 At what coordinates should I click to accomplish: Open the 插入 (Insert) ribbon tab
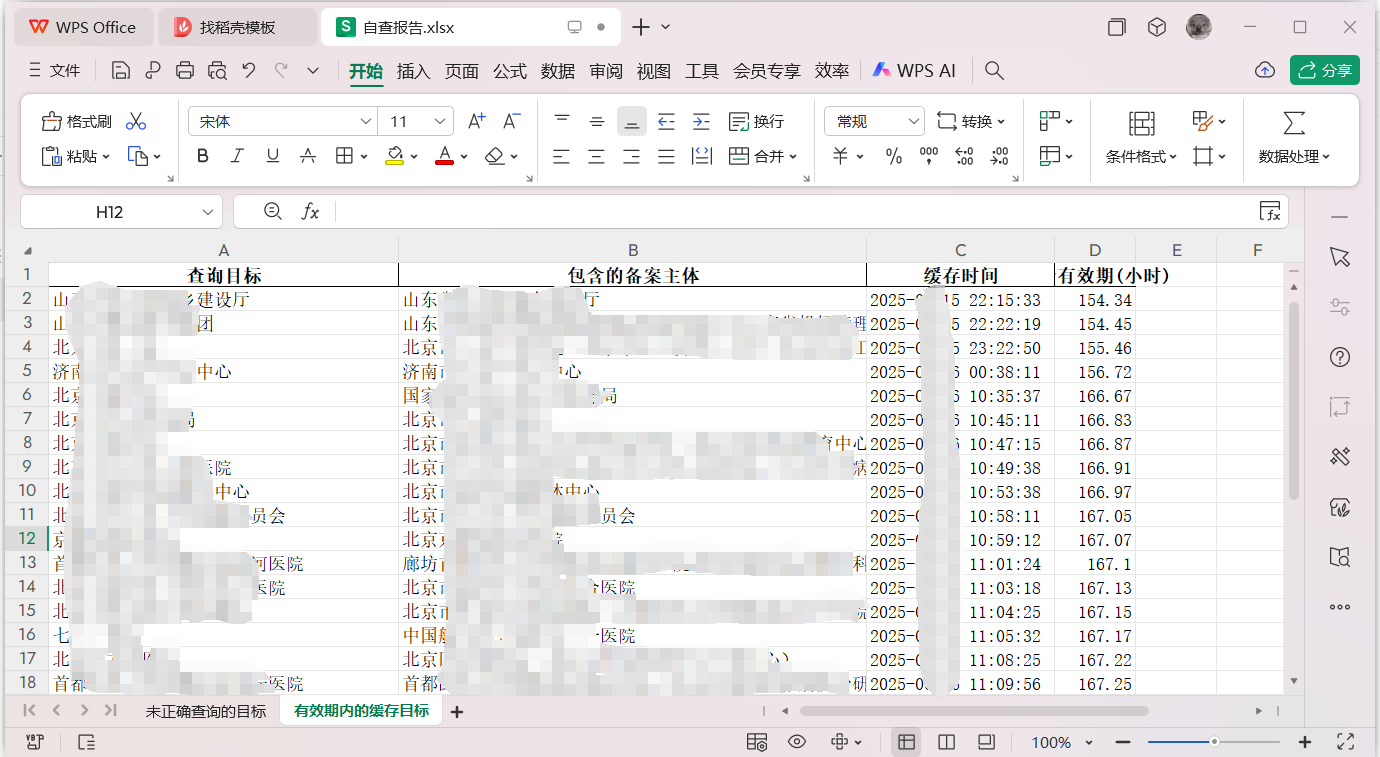coord(413,71)
